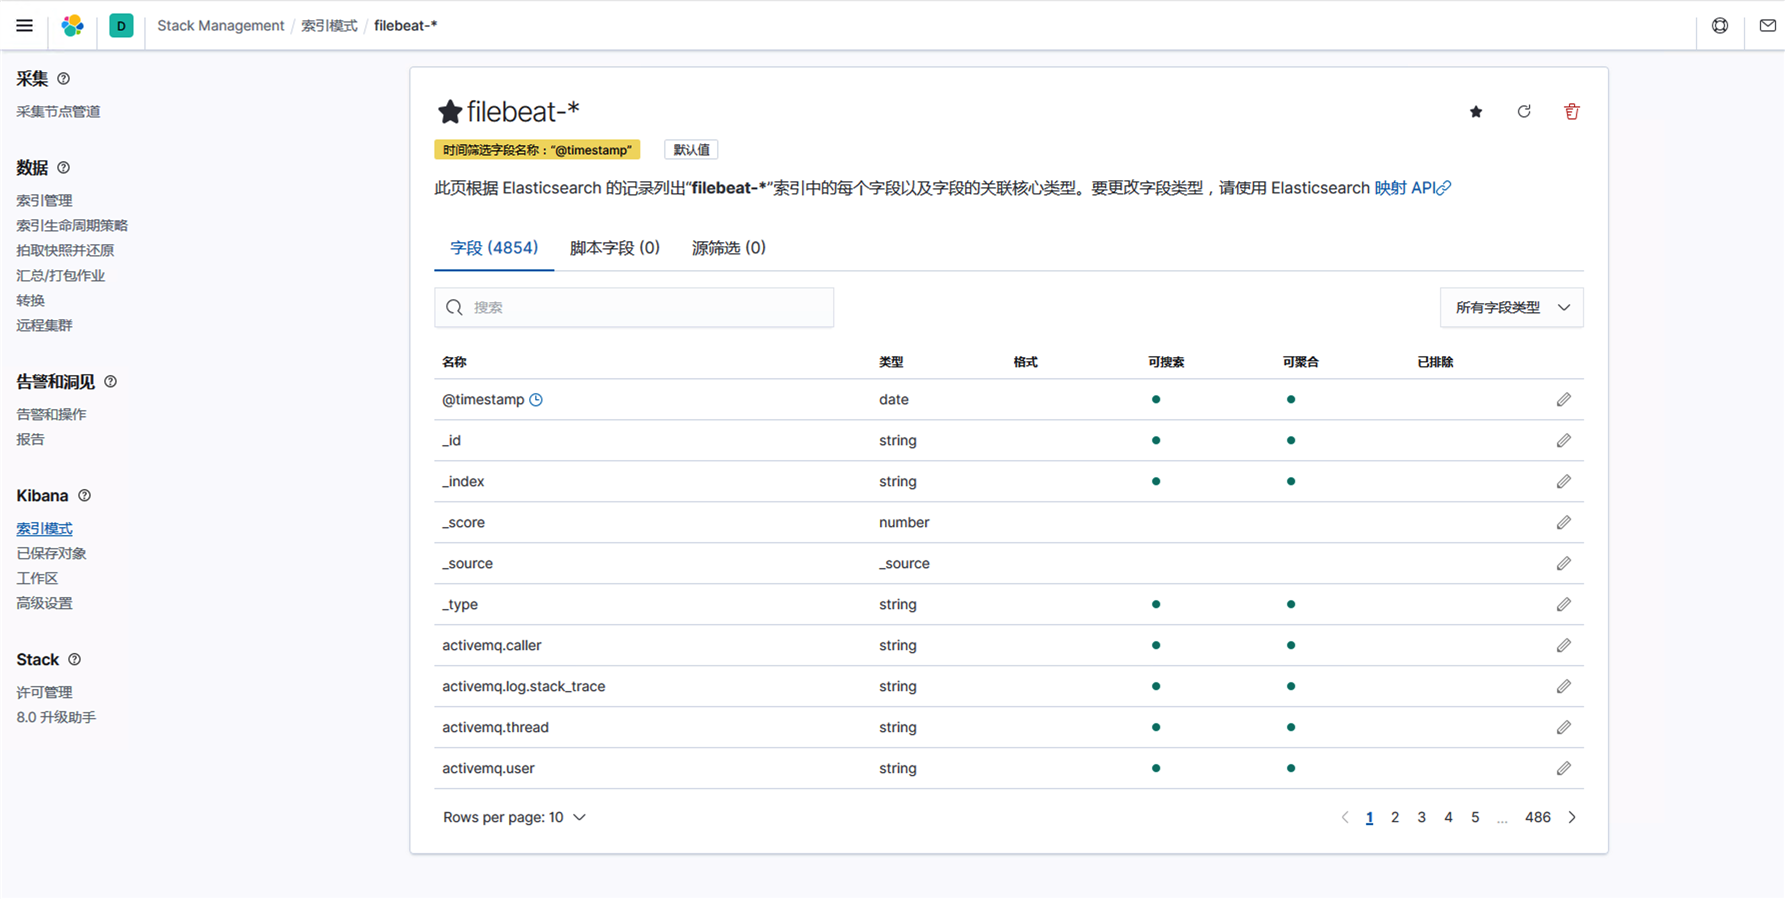Screen dimensions: 1785x899
Task: Go to next page arrow
Action: [1572, 818]
